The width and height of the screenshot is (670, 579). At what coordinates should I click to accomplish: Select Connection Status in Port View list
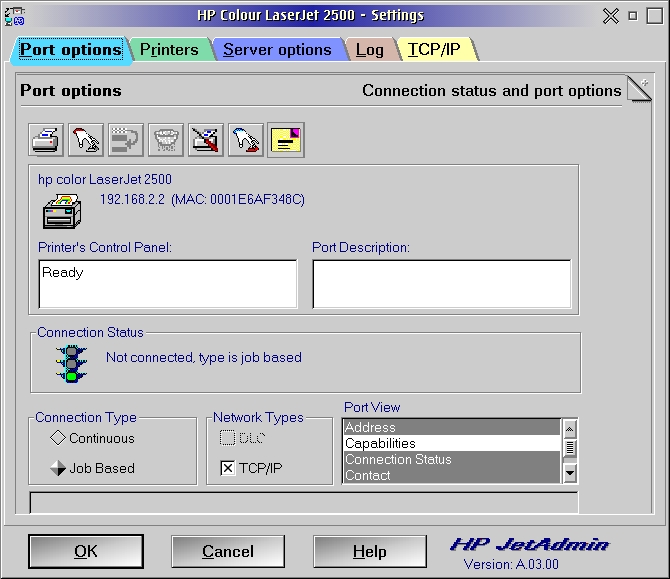coord(452,459)
